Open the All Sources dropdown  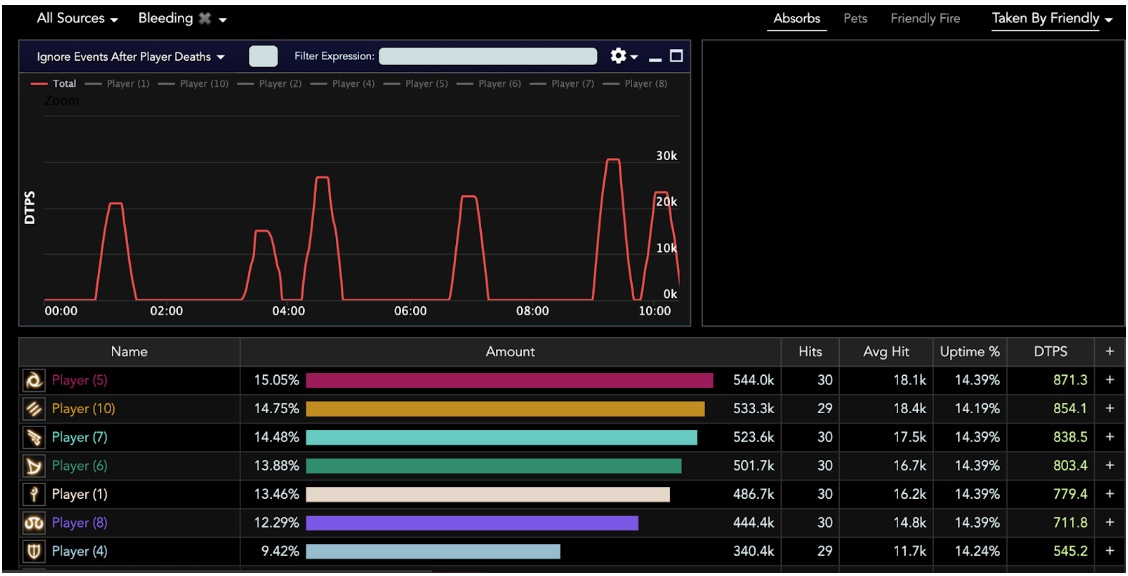click(77, 19)
